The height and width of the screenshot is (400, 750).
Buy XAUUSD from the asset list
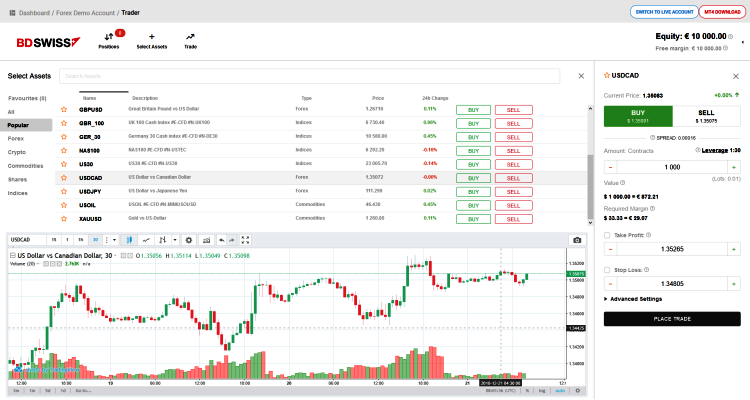pyautogui.click(x=474, y=219)
